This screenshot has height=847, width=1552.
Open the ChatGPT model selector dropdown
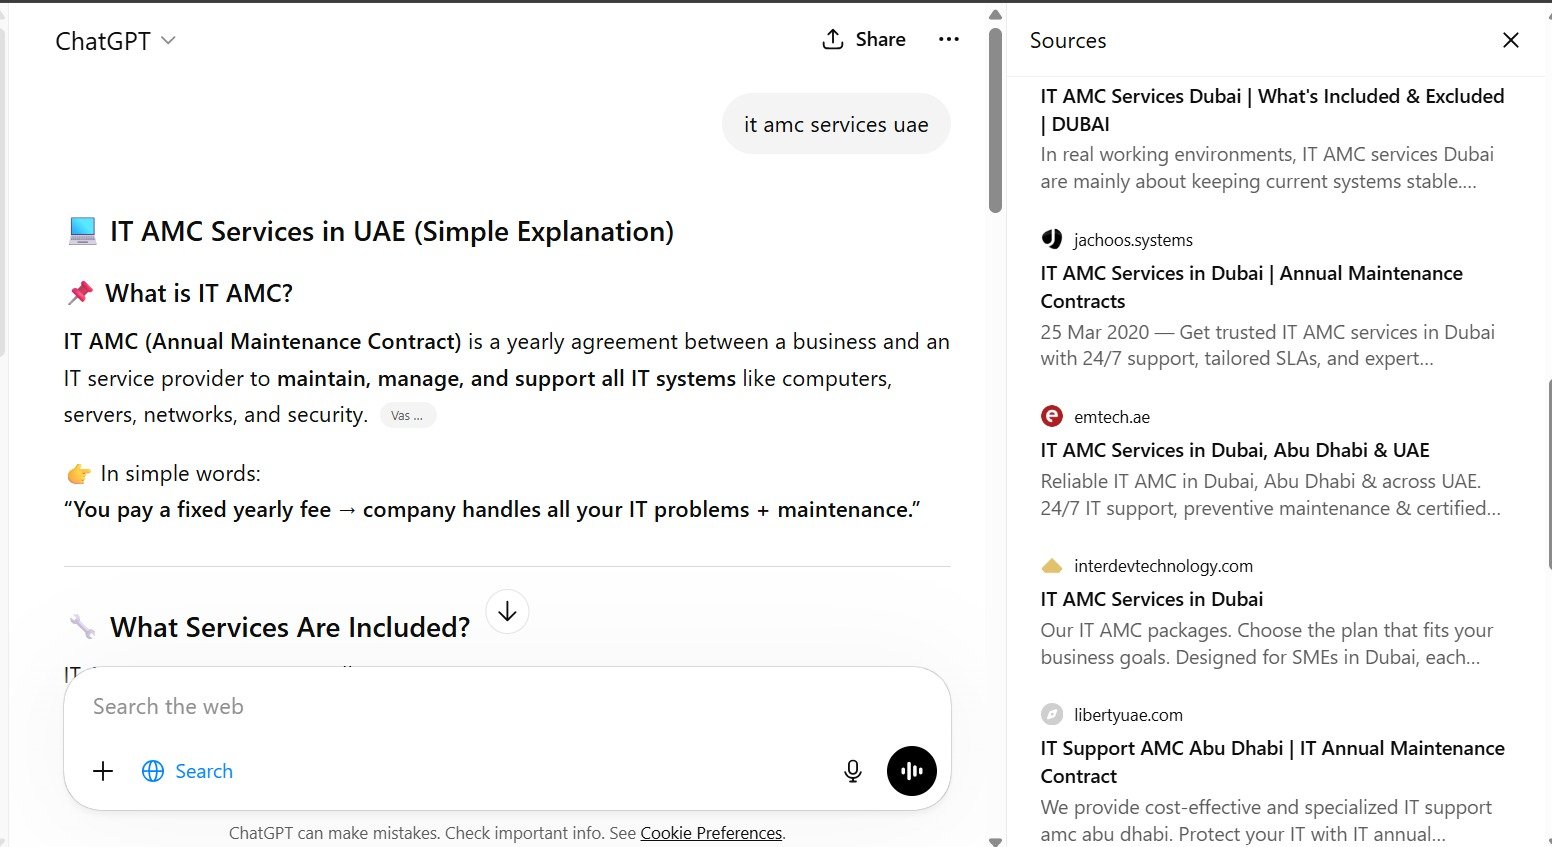tap(115, 41)
